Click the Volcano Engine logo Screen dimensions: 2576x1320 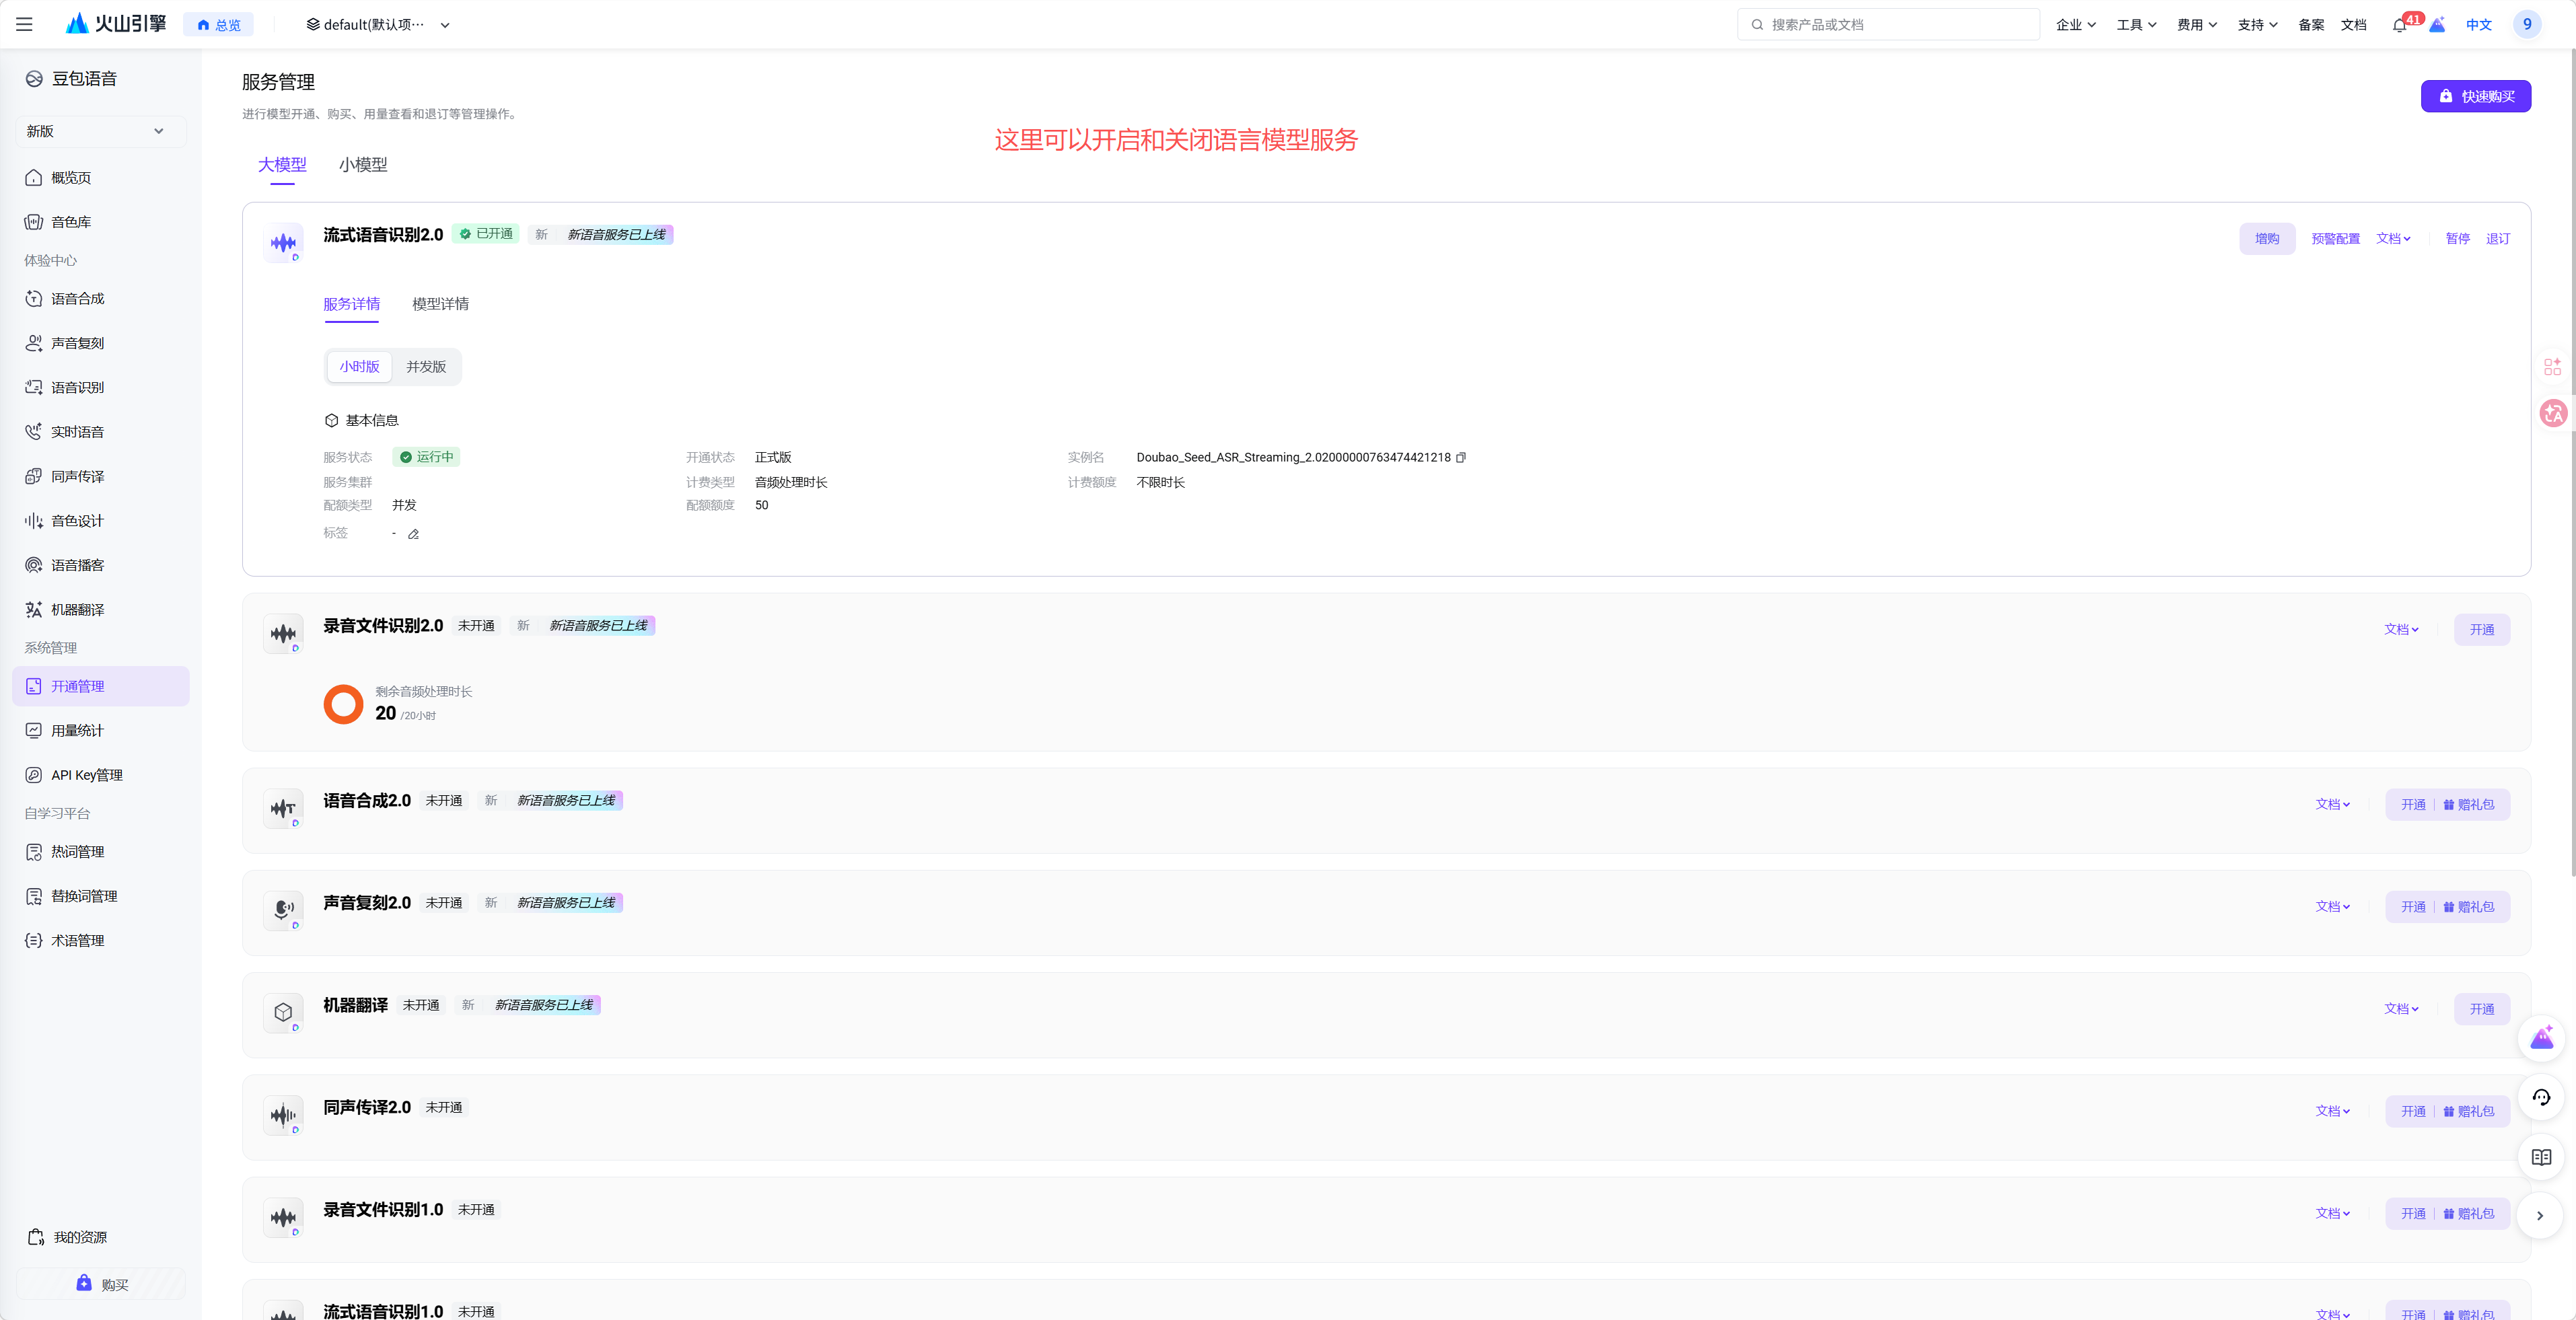pos(115,24)
